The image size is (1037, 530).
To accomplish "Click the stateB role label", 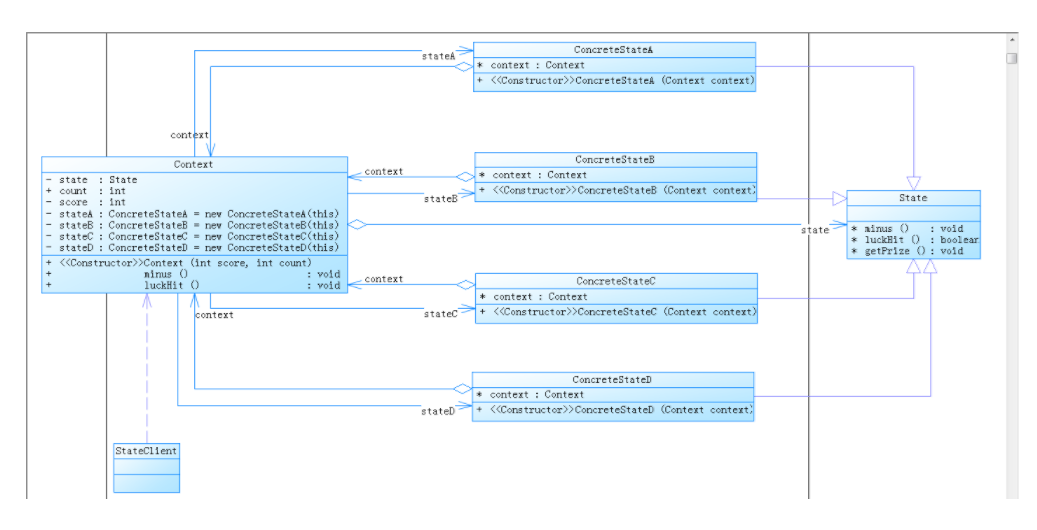I will [x=440, y=199].
